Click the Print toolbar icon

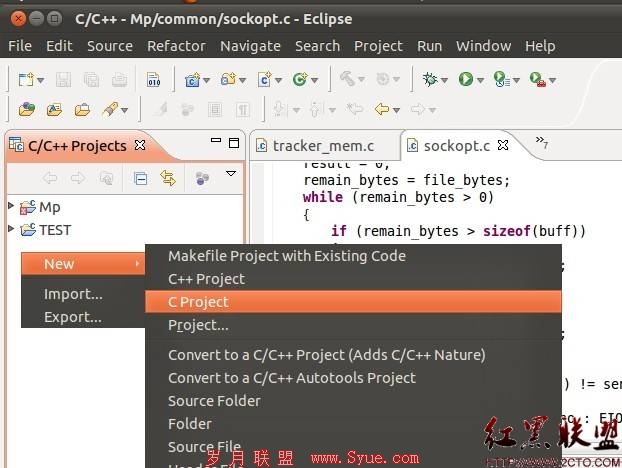[119, 80]
